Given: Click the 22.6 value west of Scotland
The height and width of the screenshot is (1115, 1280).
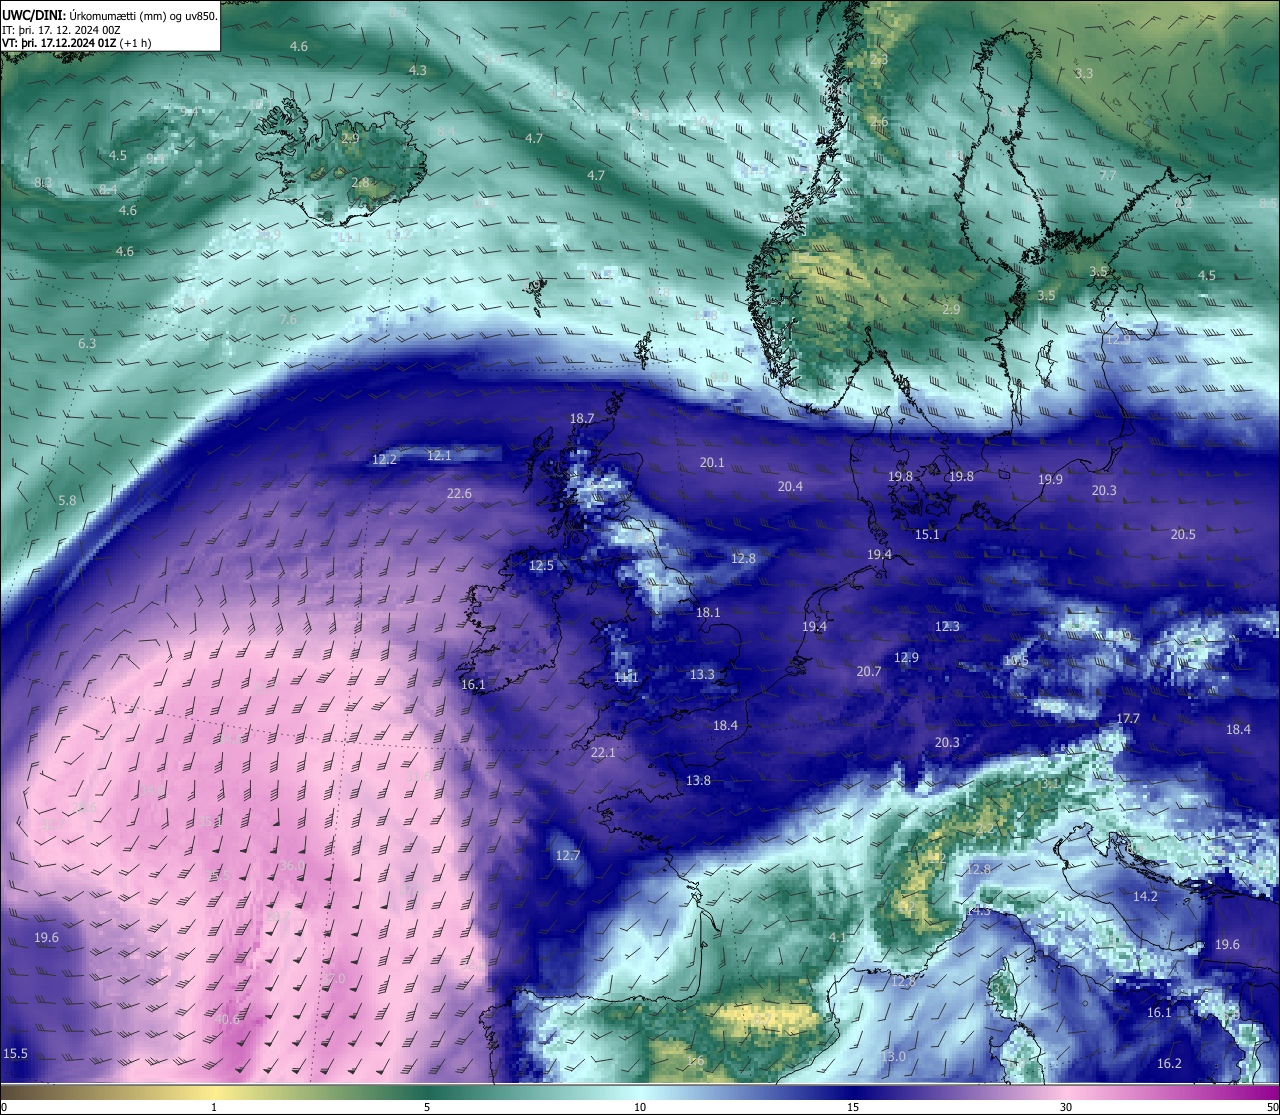Looking at the screenshot, I should [459, 494].
